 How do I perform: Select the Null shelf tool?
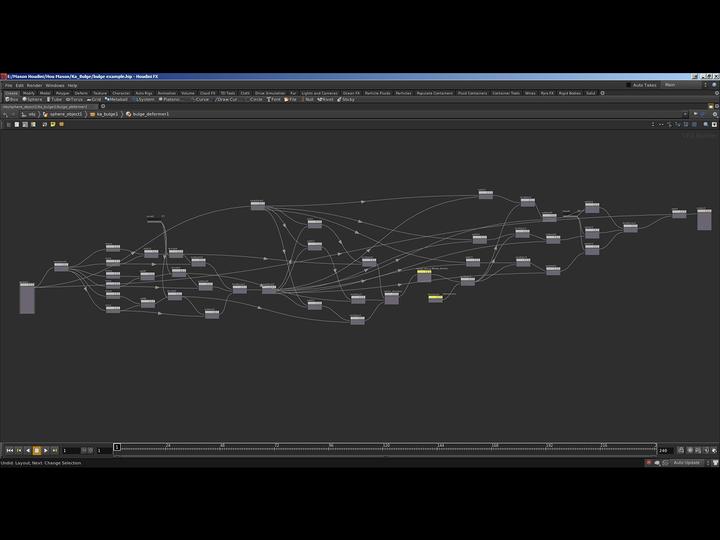pos(309,99)
